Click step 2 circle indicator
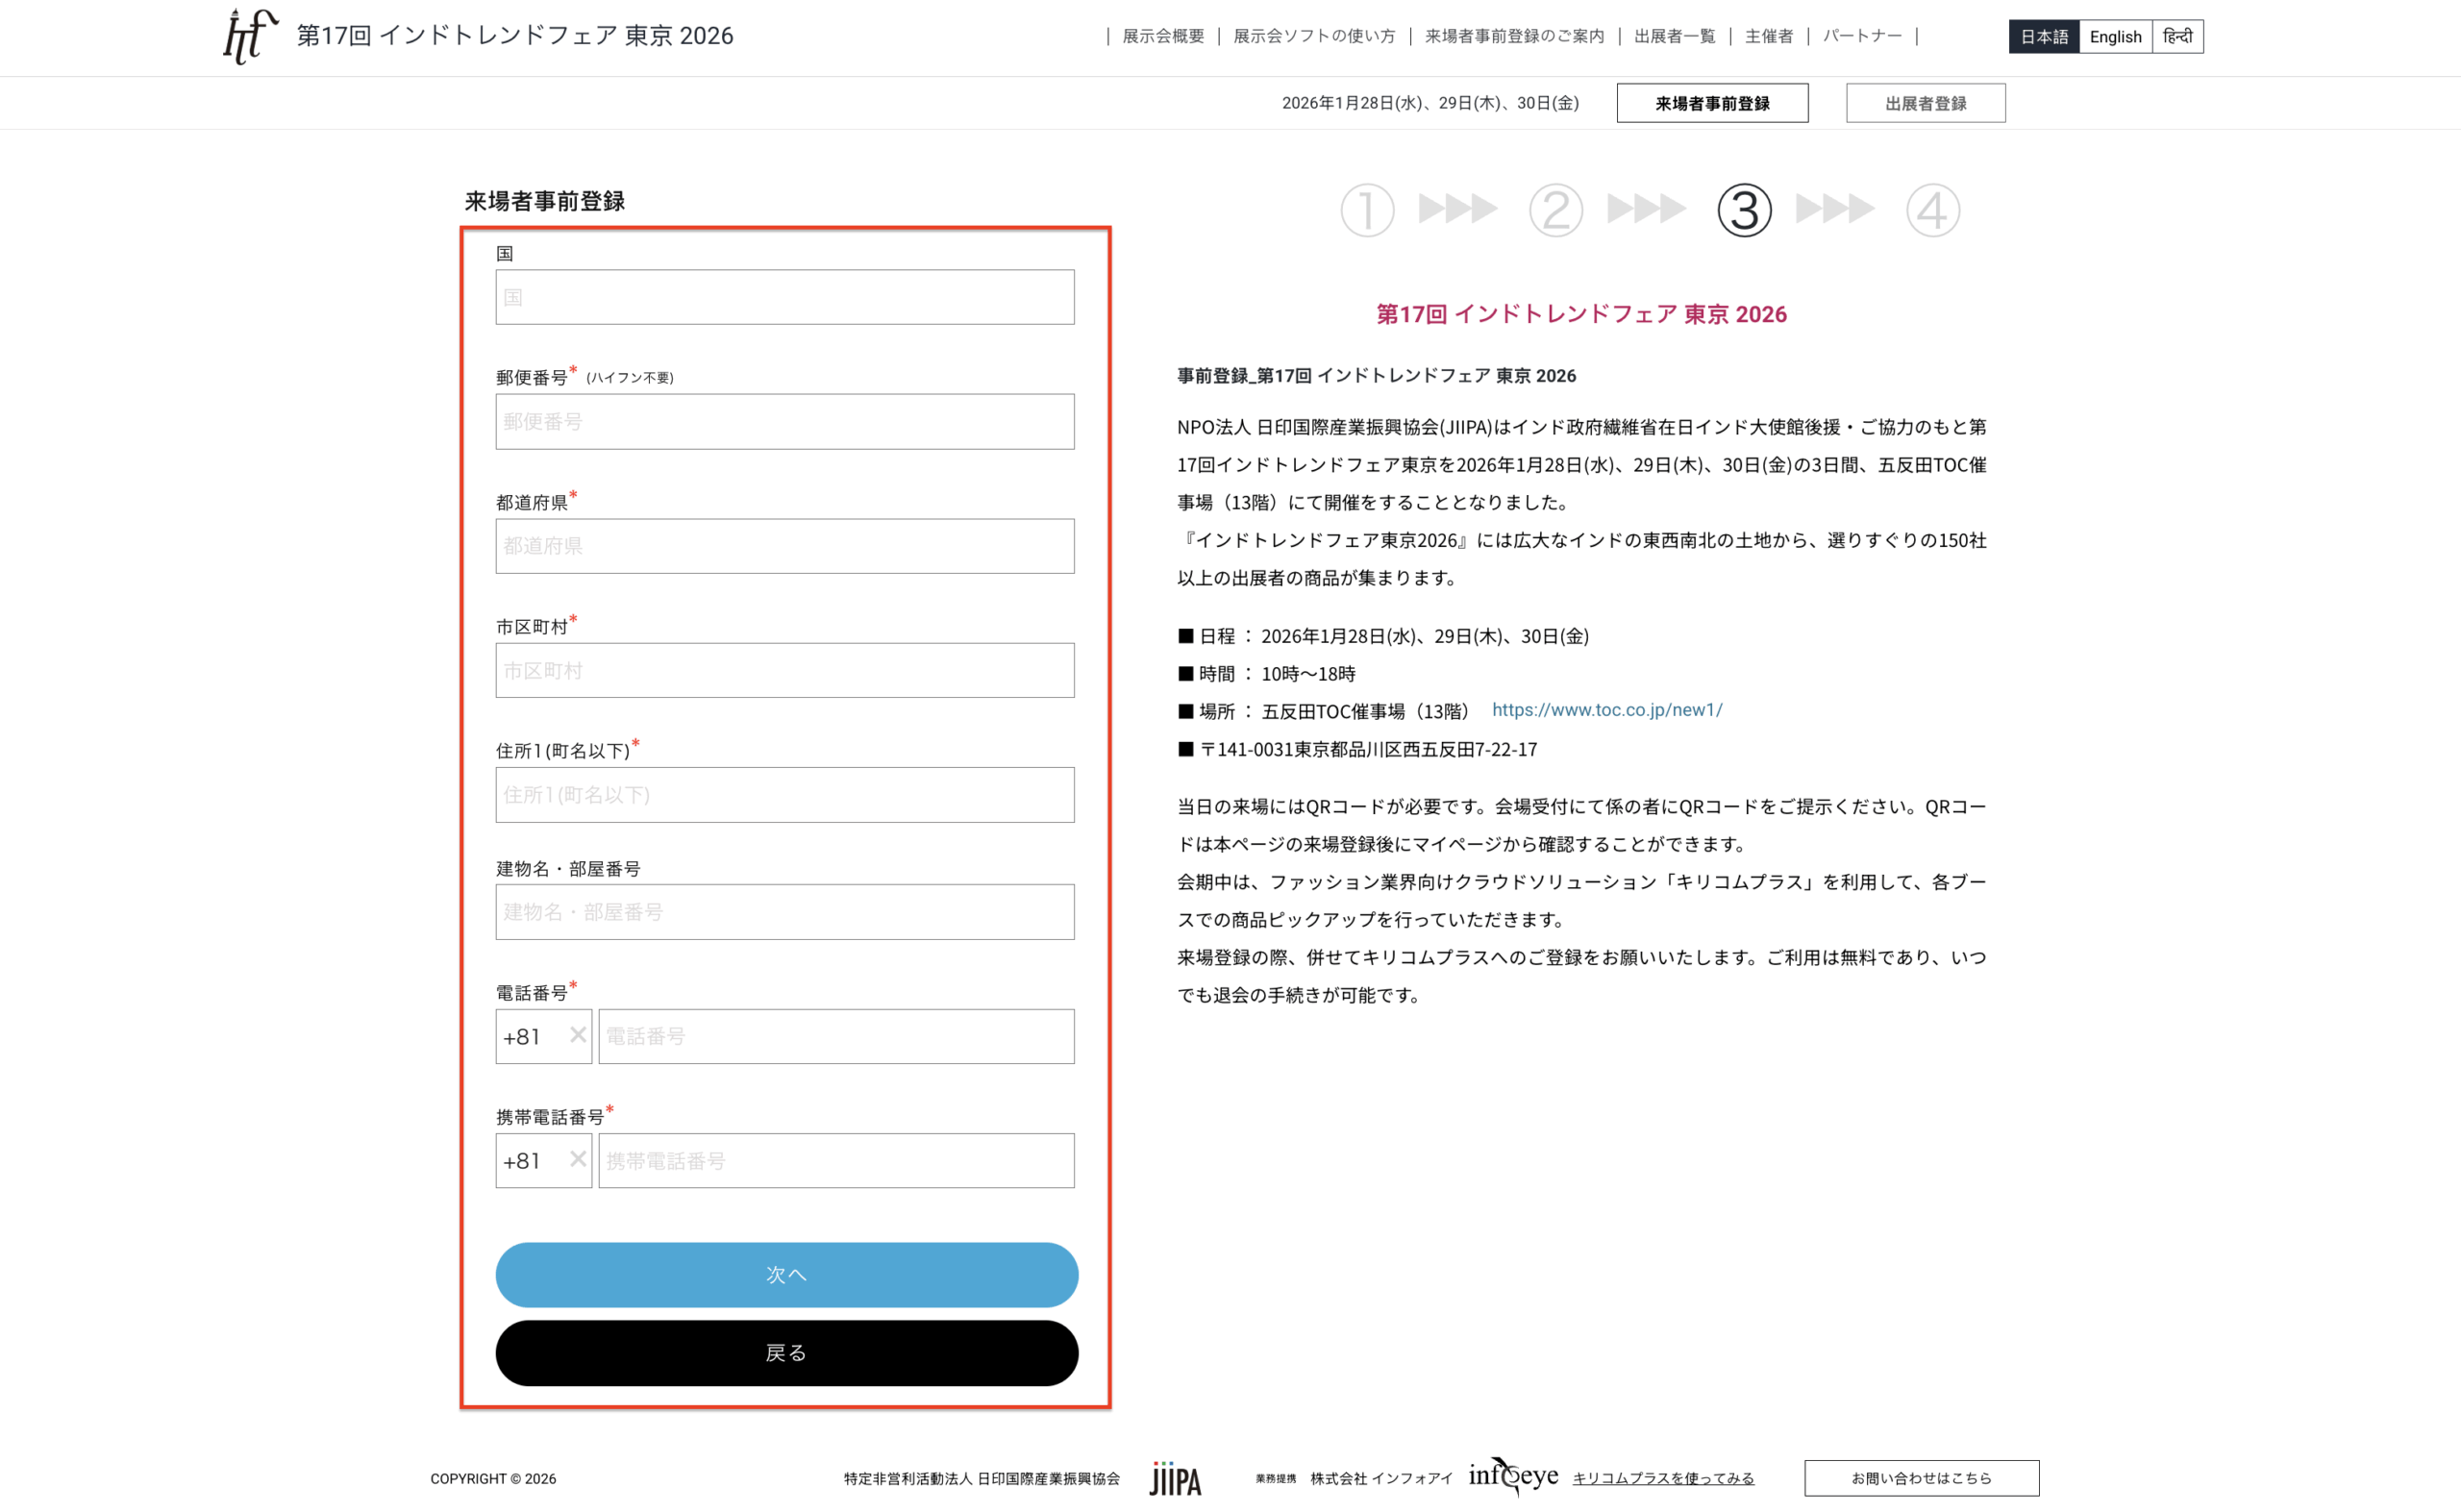Screen dimensions: 2461x1512 pos(1555,210)
